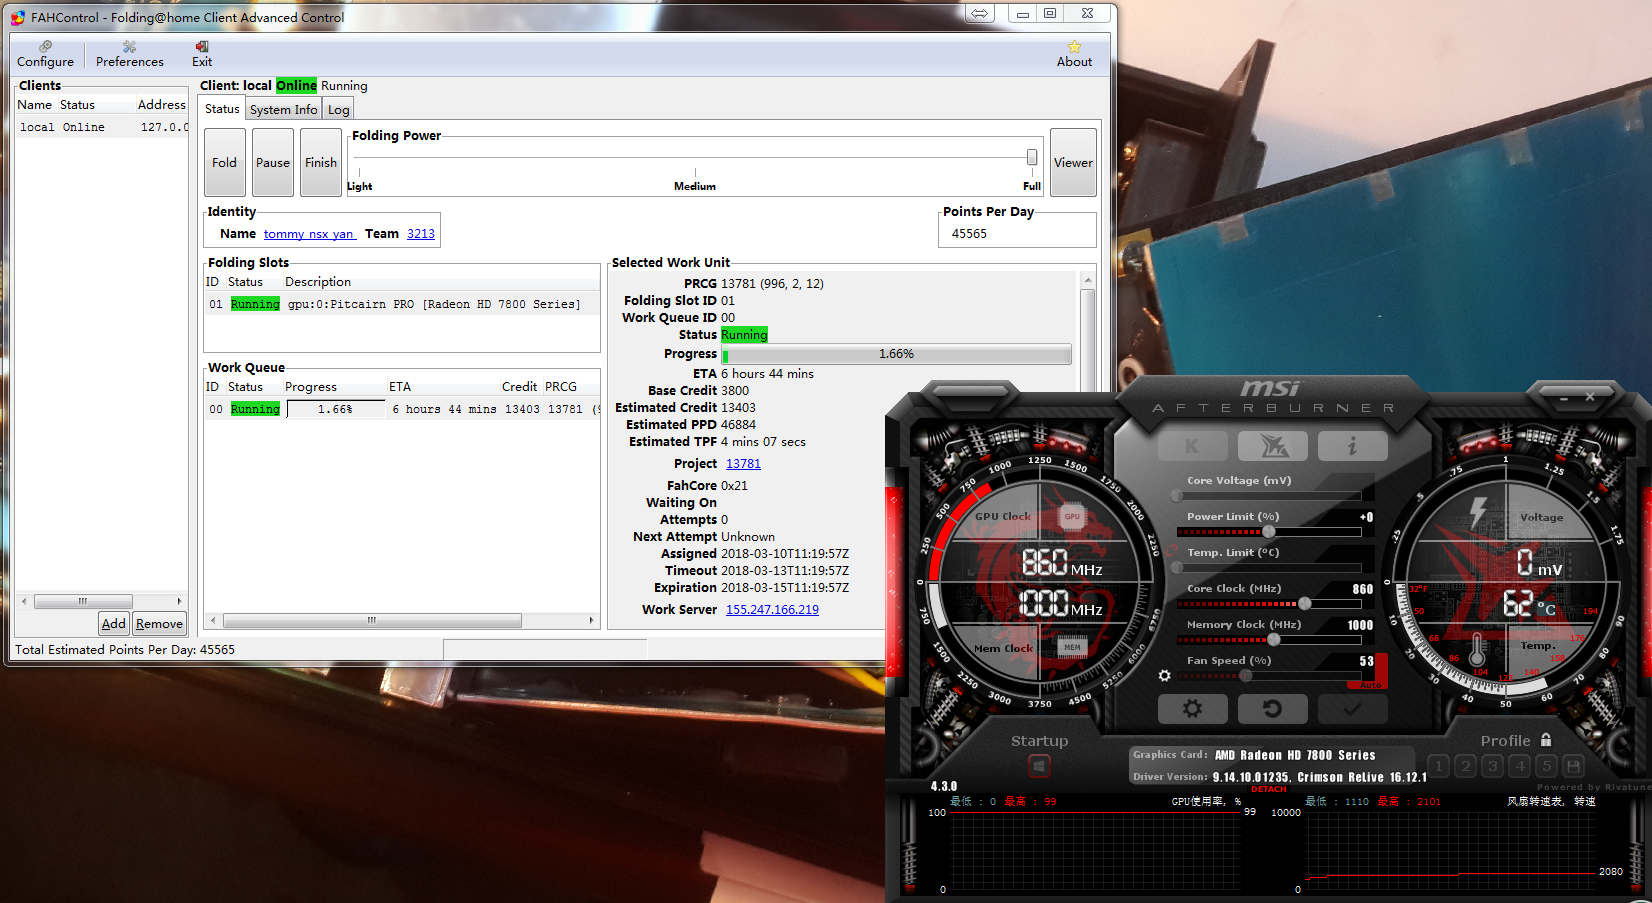Select Afterburner profile slot 3
The height and width of the screenshot is (903, 1652).
1492,766
